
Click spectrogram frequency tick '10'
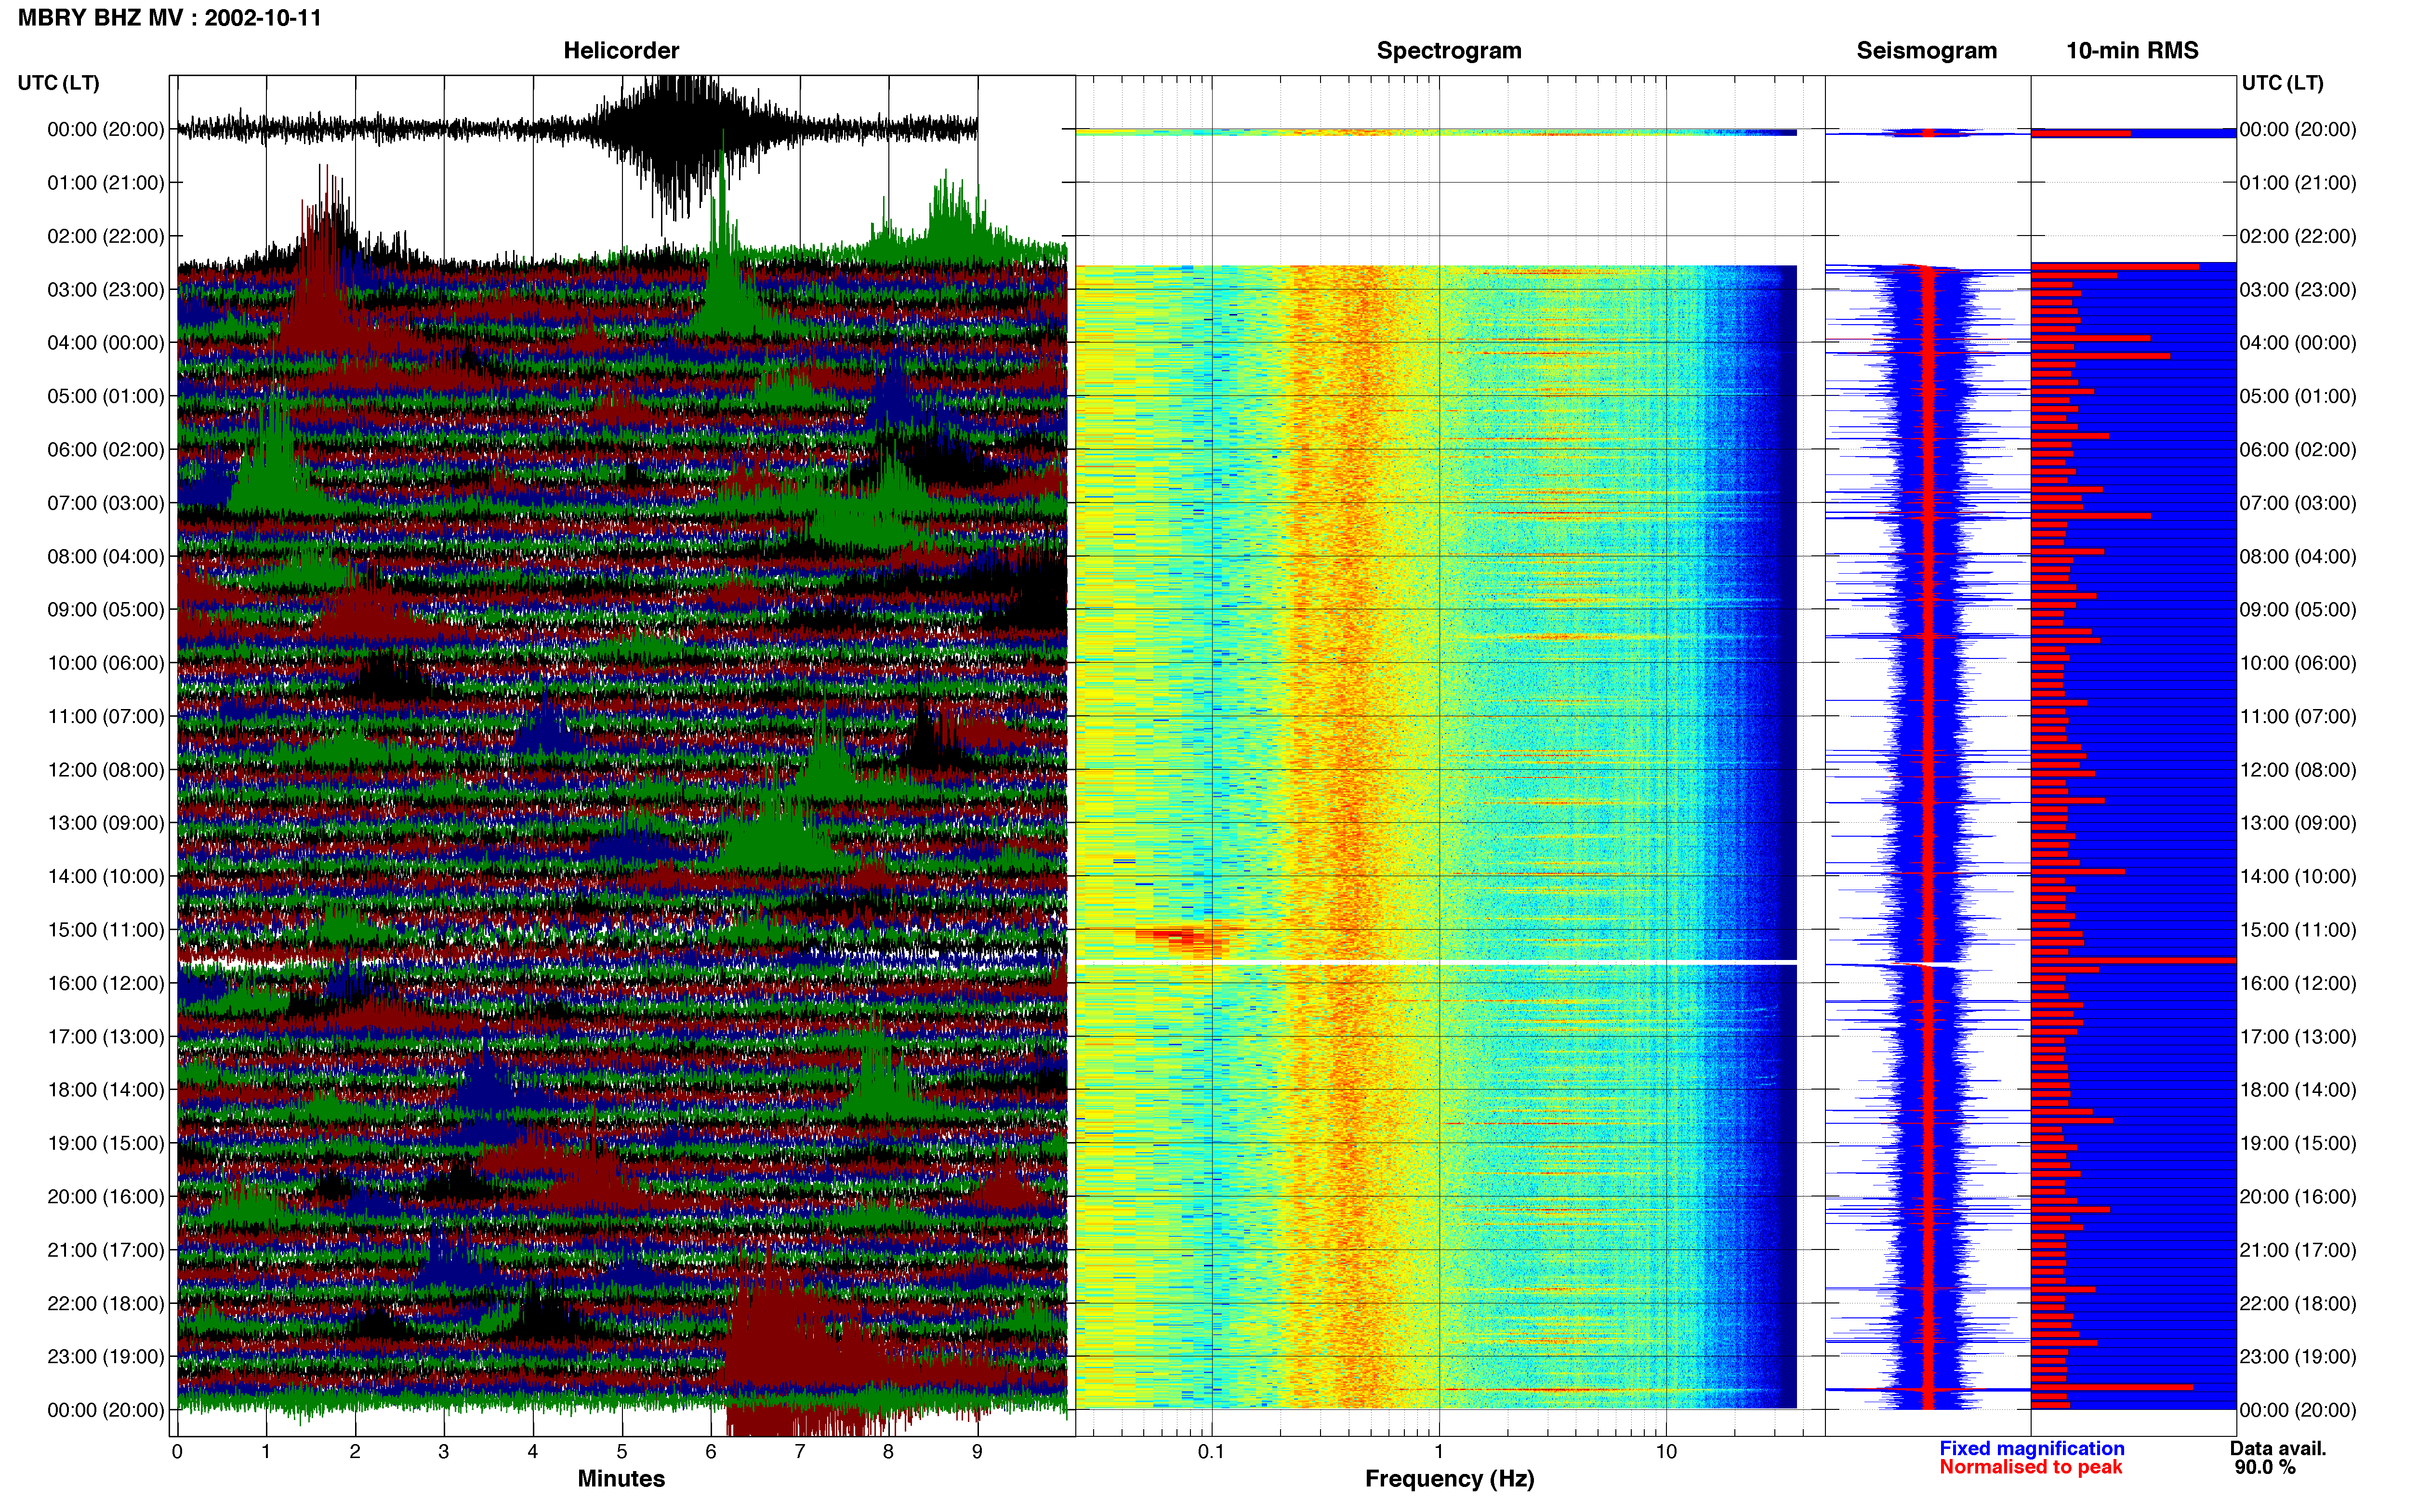pyautogui.click(x=1666, y=1452)
